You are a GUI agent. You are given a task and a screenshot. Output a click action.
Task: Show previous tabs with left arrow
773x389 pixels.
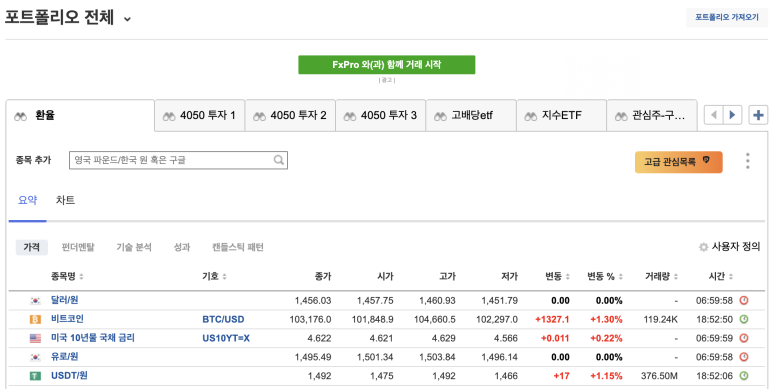click(x=713, y=115)
